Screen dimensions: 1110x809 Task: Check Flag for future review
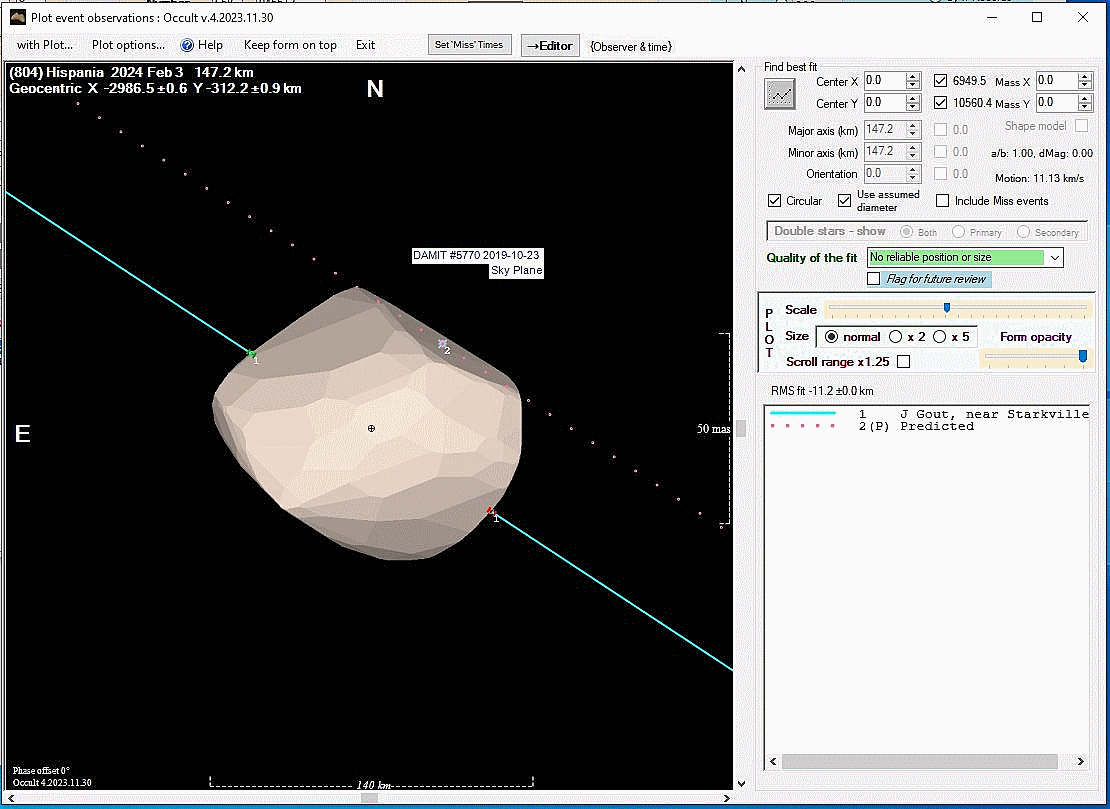(x=874, y=279)
